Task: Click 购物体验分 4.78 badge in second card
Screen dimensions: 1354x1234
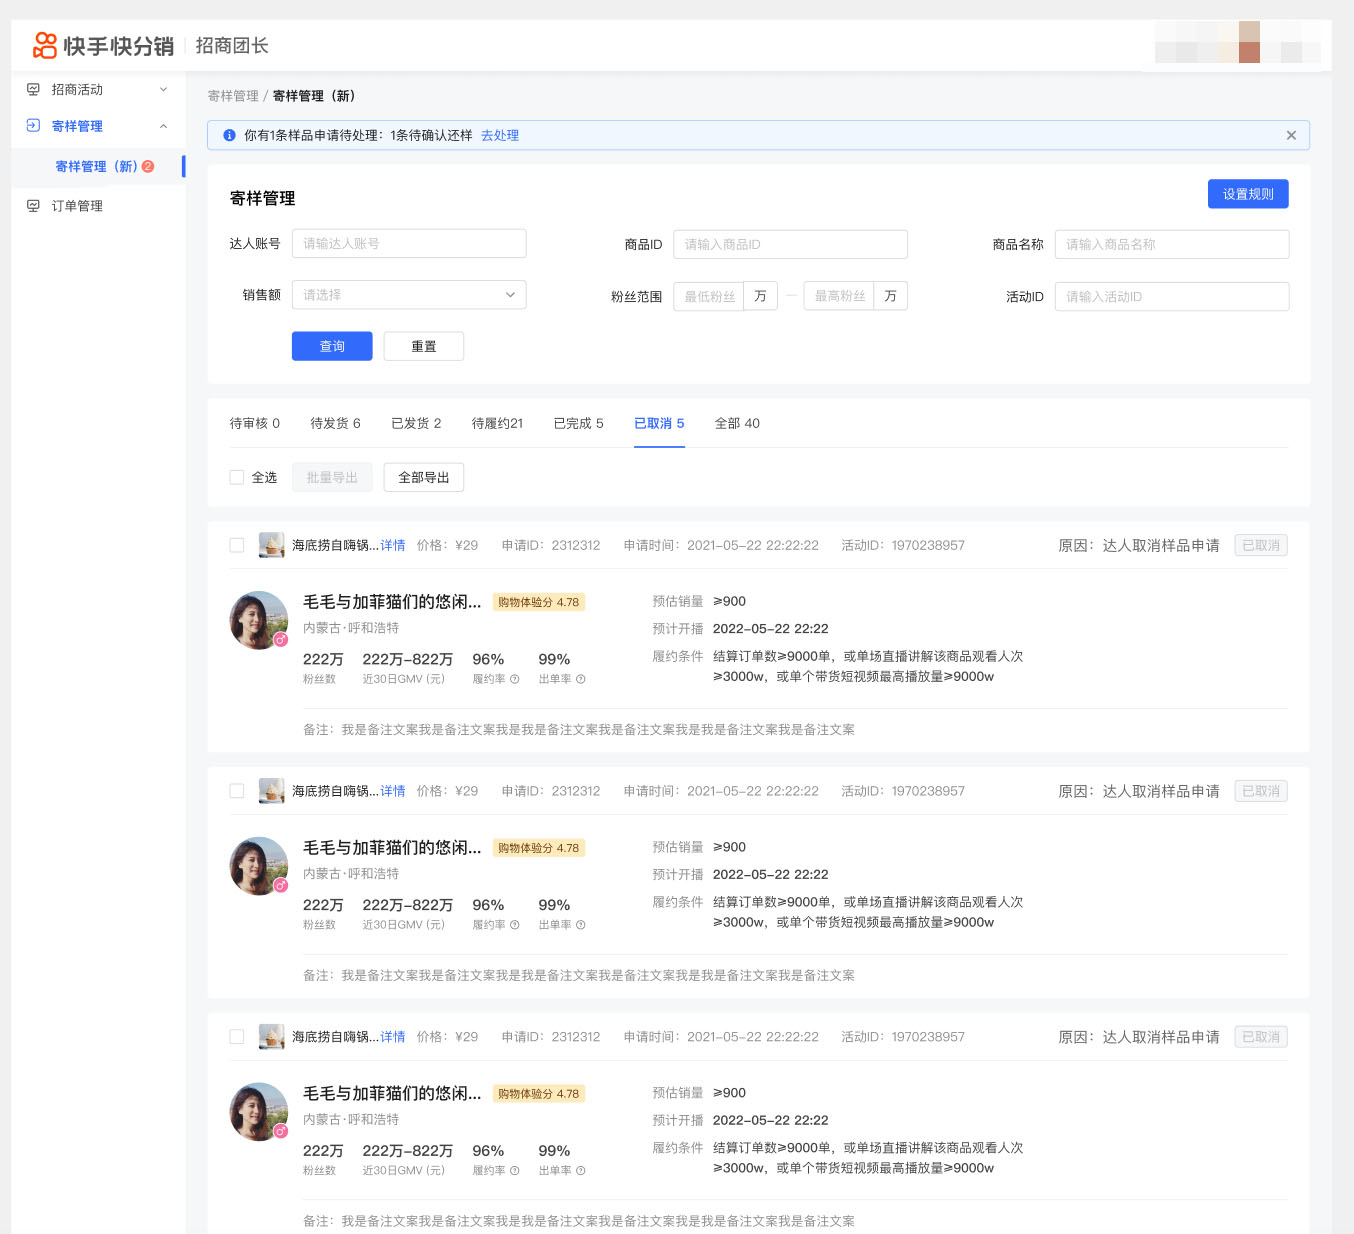Action: (x=538, y=848)
